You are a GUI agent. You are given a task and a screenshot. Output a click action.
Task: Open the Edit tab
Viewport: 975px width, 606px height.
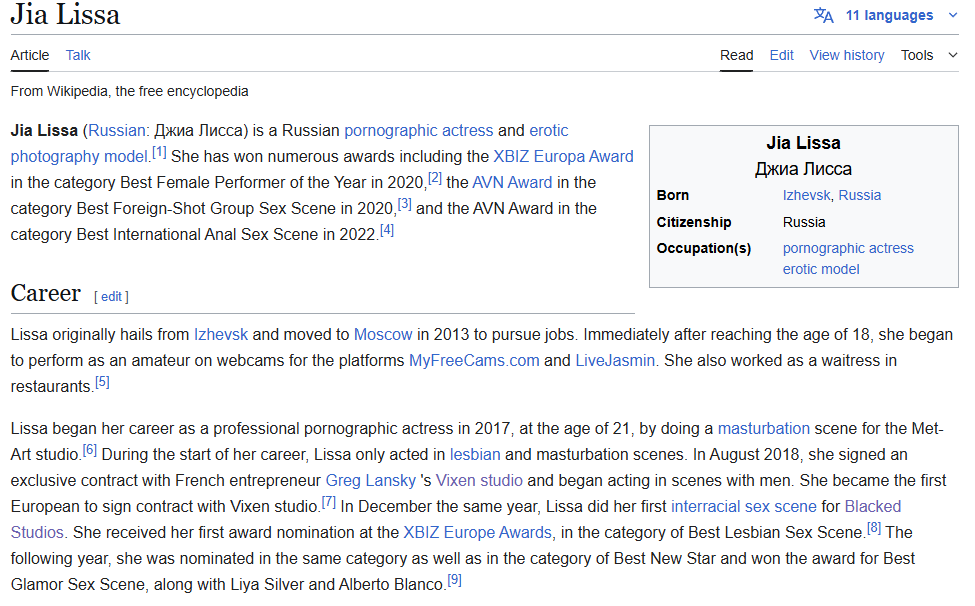pos(782,55)
